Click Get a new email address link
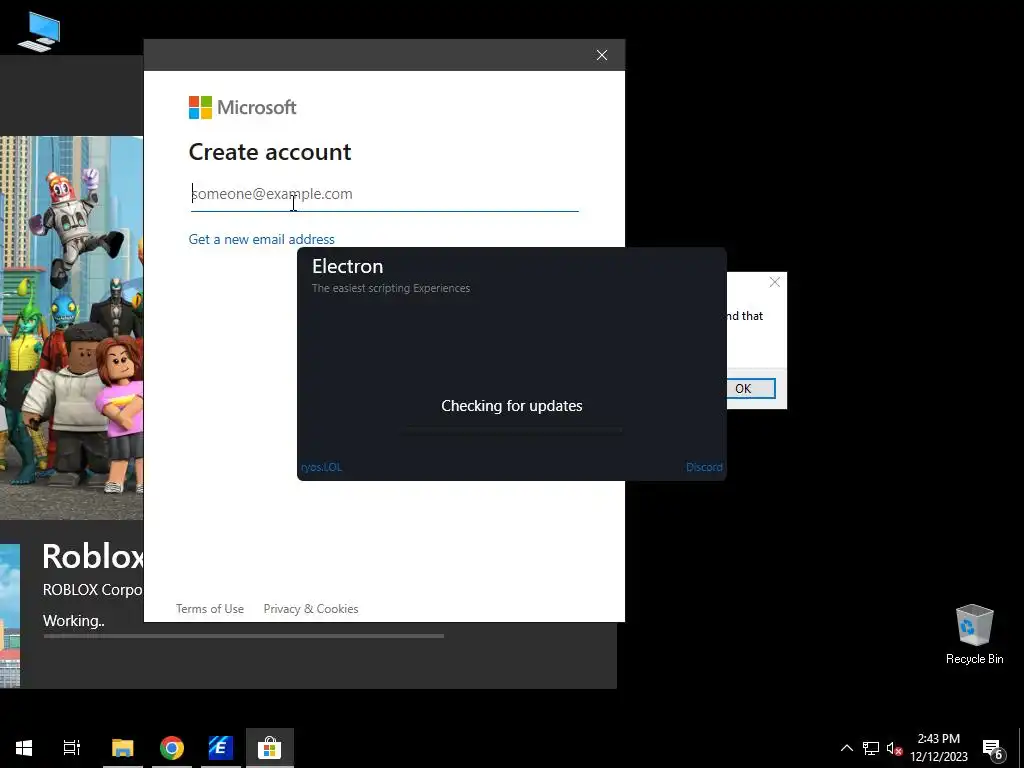Image resolution: width=1024 pixels, height=768 pixels. point(261,239)
